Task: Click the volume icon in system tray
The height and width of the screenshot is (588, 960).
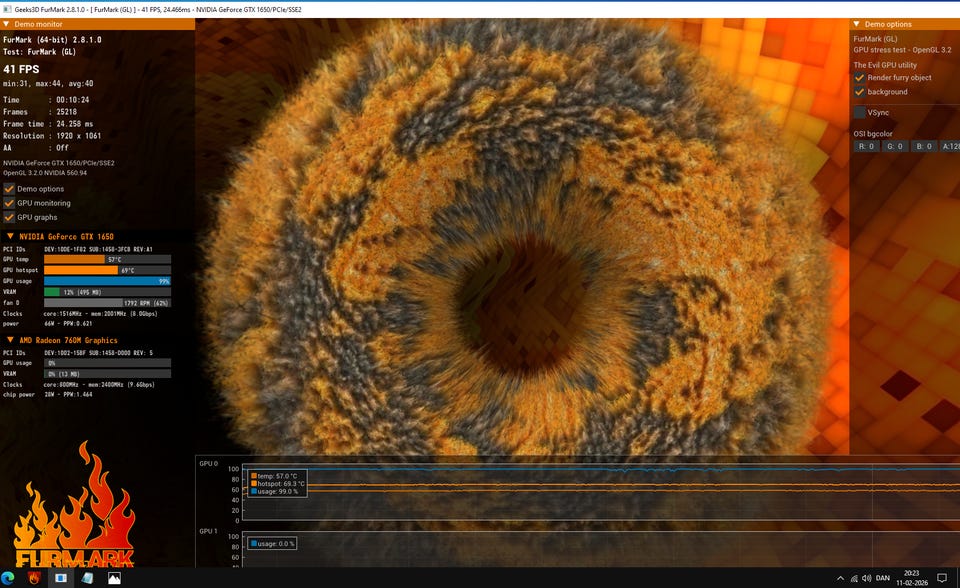Action: (866, 578)
